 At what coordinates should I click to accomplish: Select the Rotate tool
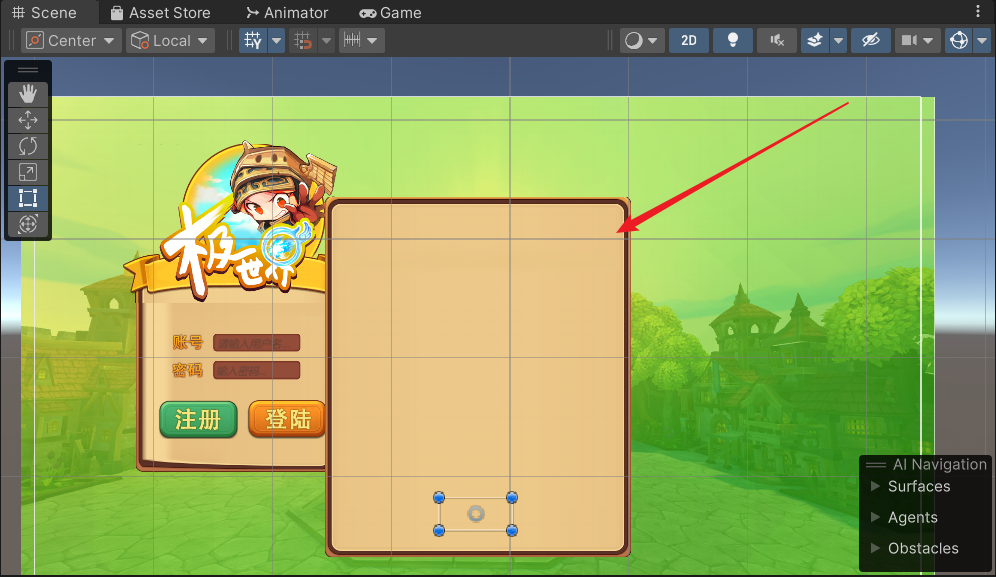tap(28, 146)
